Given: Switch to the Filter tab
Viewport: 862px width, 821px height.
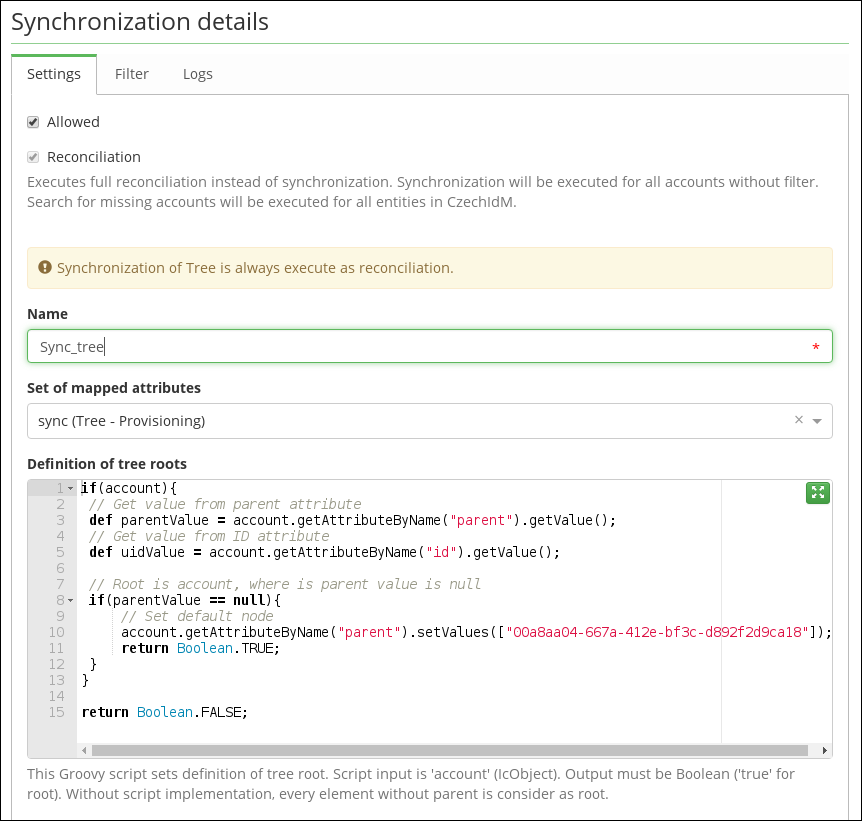Looking at the screenshot, I should click(x=131, y=74).
